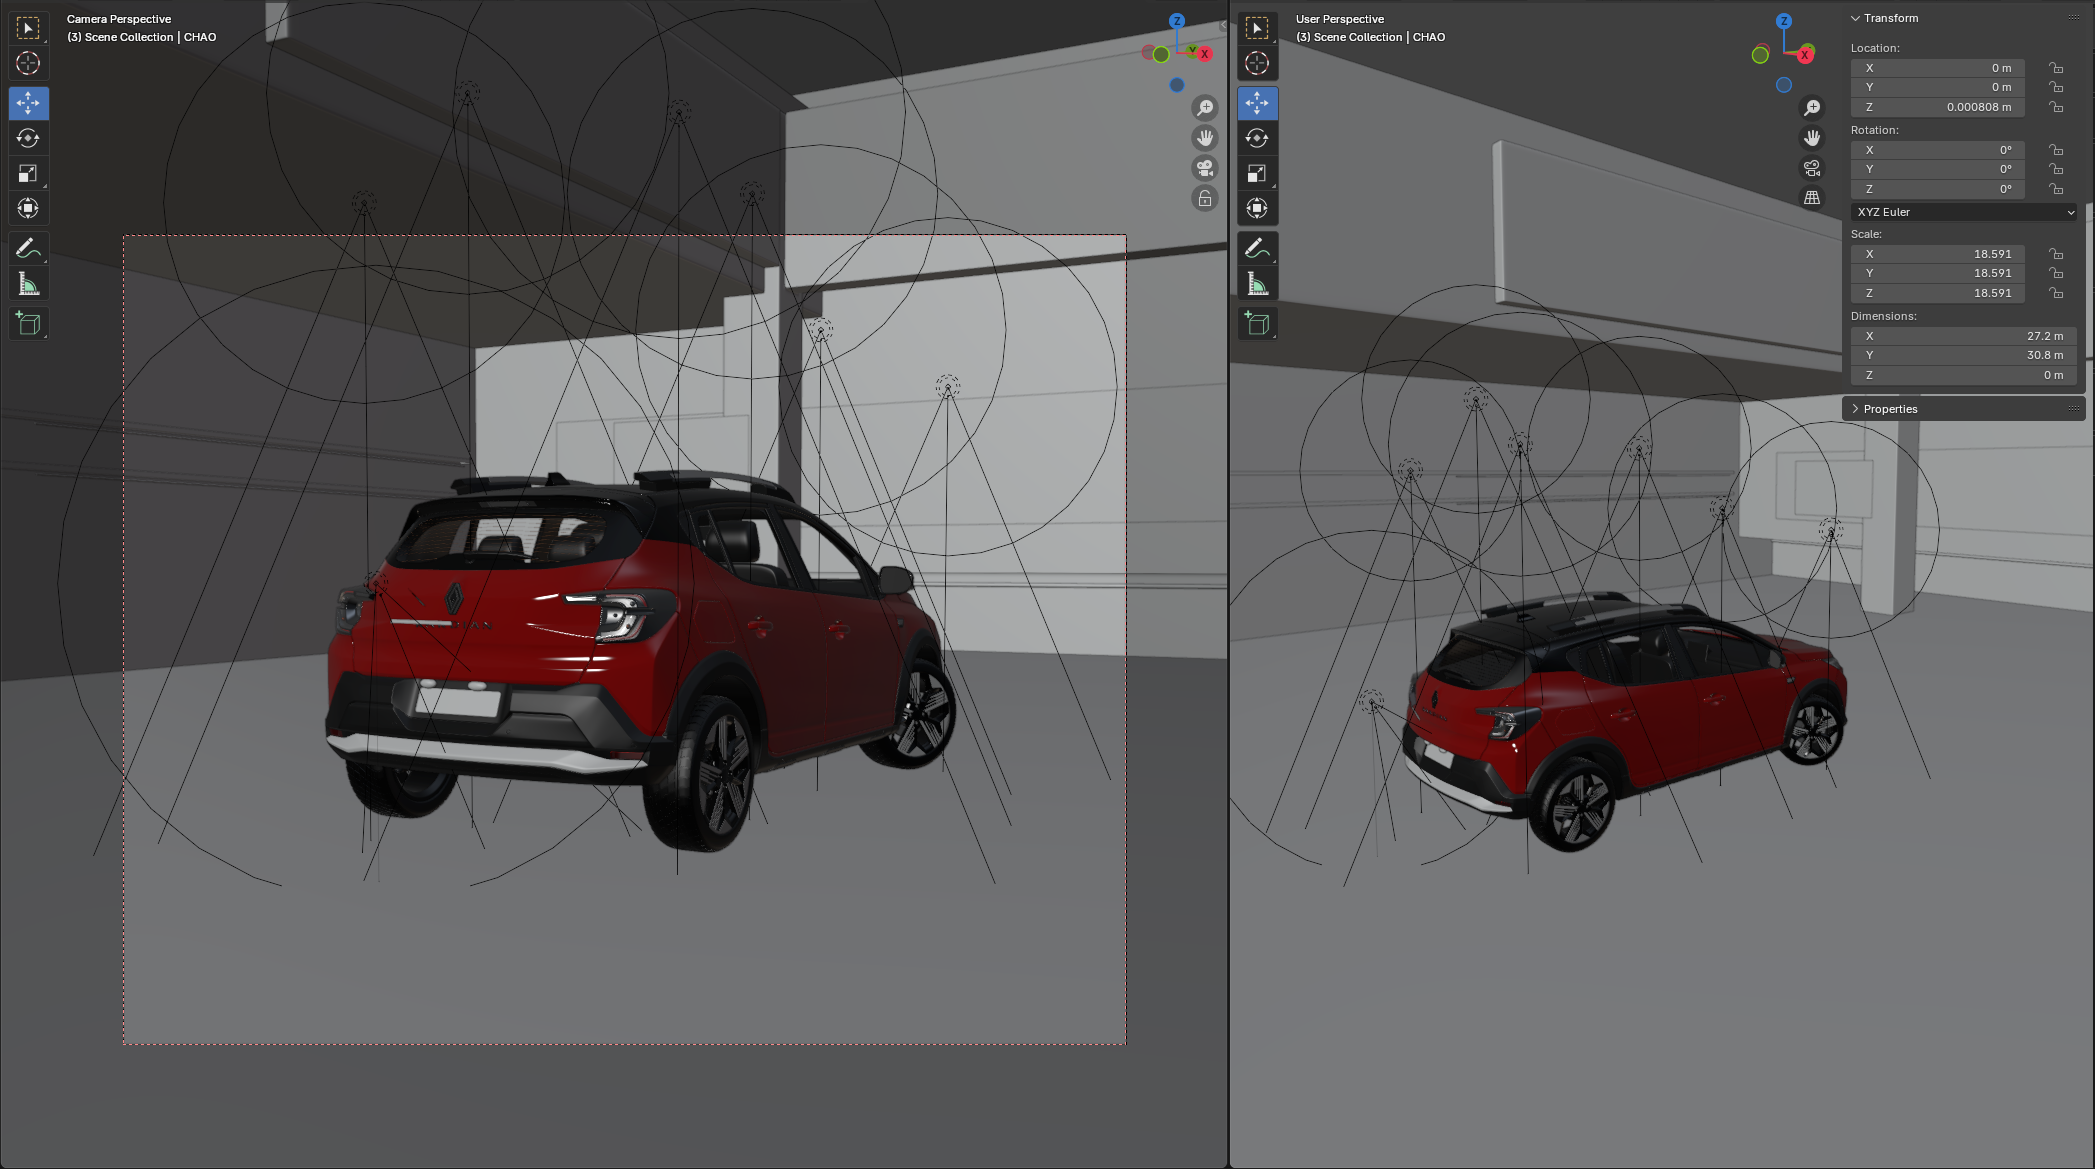Choose the Annotate tool in right viewport
The image size is (2095, 1169).
click(x=1257, y=248)
